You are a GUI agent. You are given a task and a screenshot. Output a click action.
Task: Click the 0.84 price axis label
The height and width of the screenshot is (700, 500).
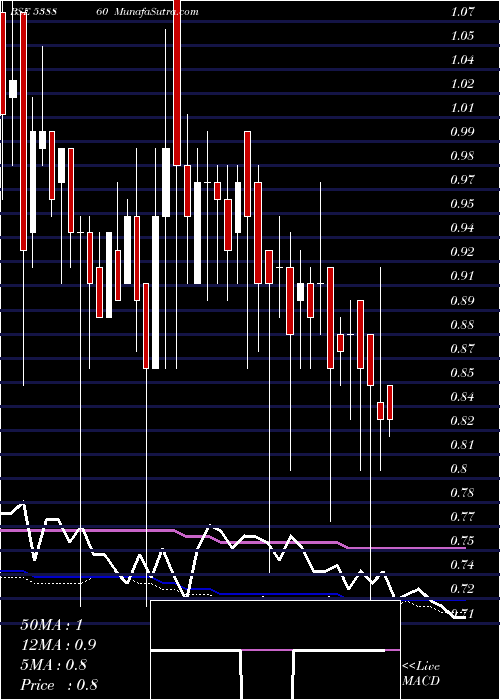(x=462, y=397)
